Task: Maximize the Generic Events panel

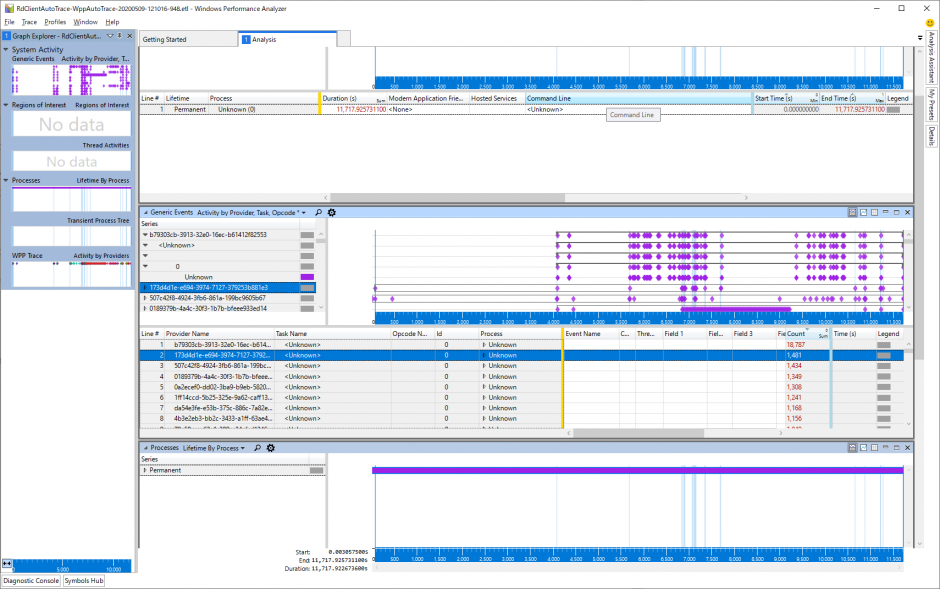Action: point(896,212)
